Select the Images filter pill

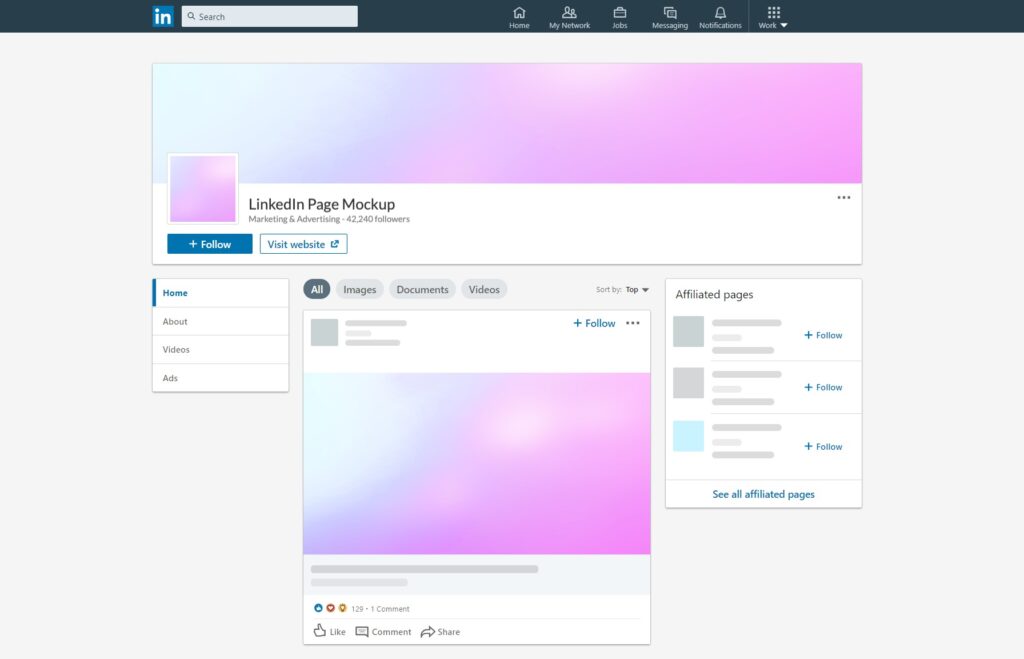[x=360, y=289]
